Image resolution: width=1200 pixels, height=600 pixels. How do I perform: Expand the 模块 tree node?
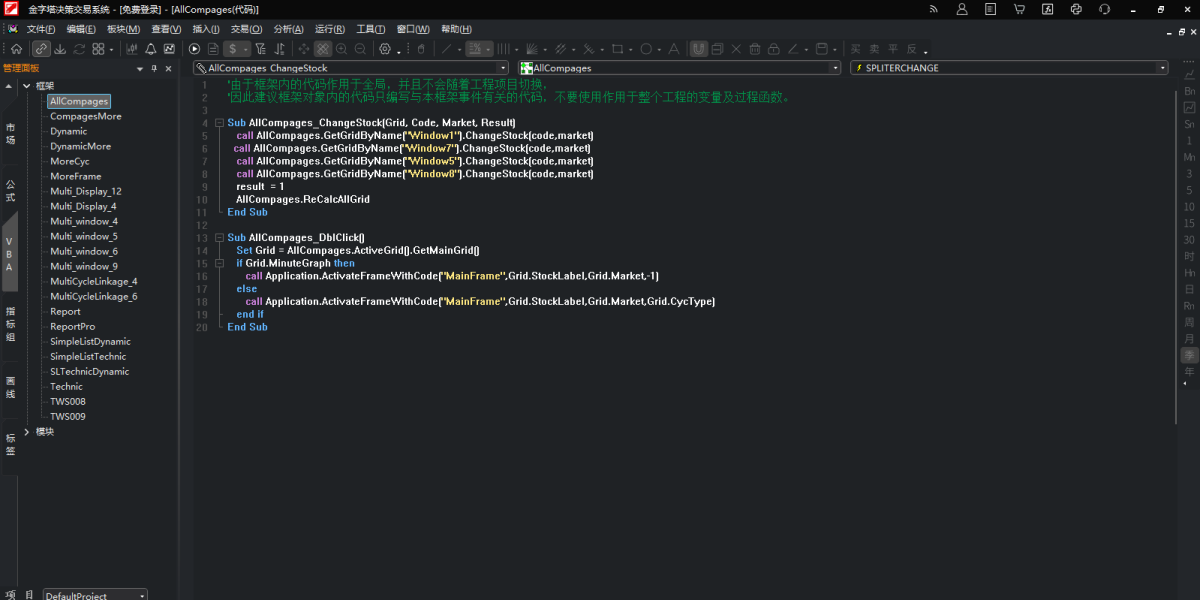[x=26, y=432]
